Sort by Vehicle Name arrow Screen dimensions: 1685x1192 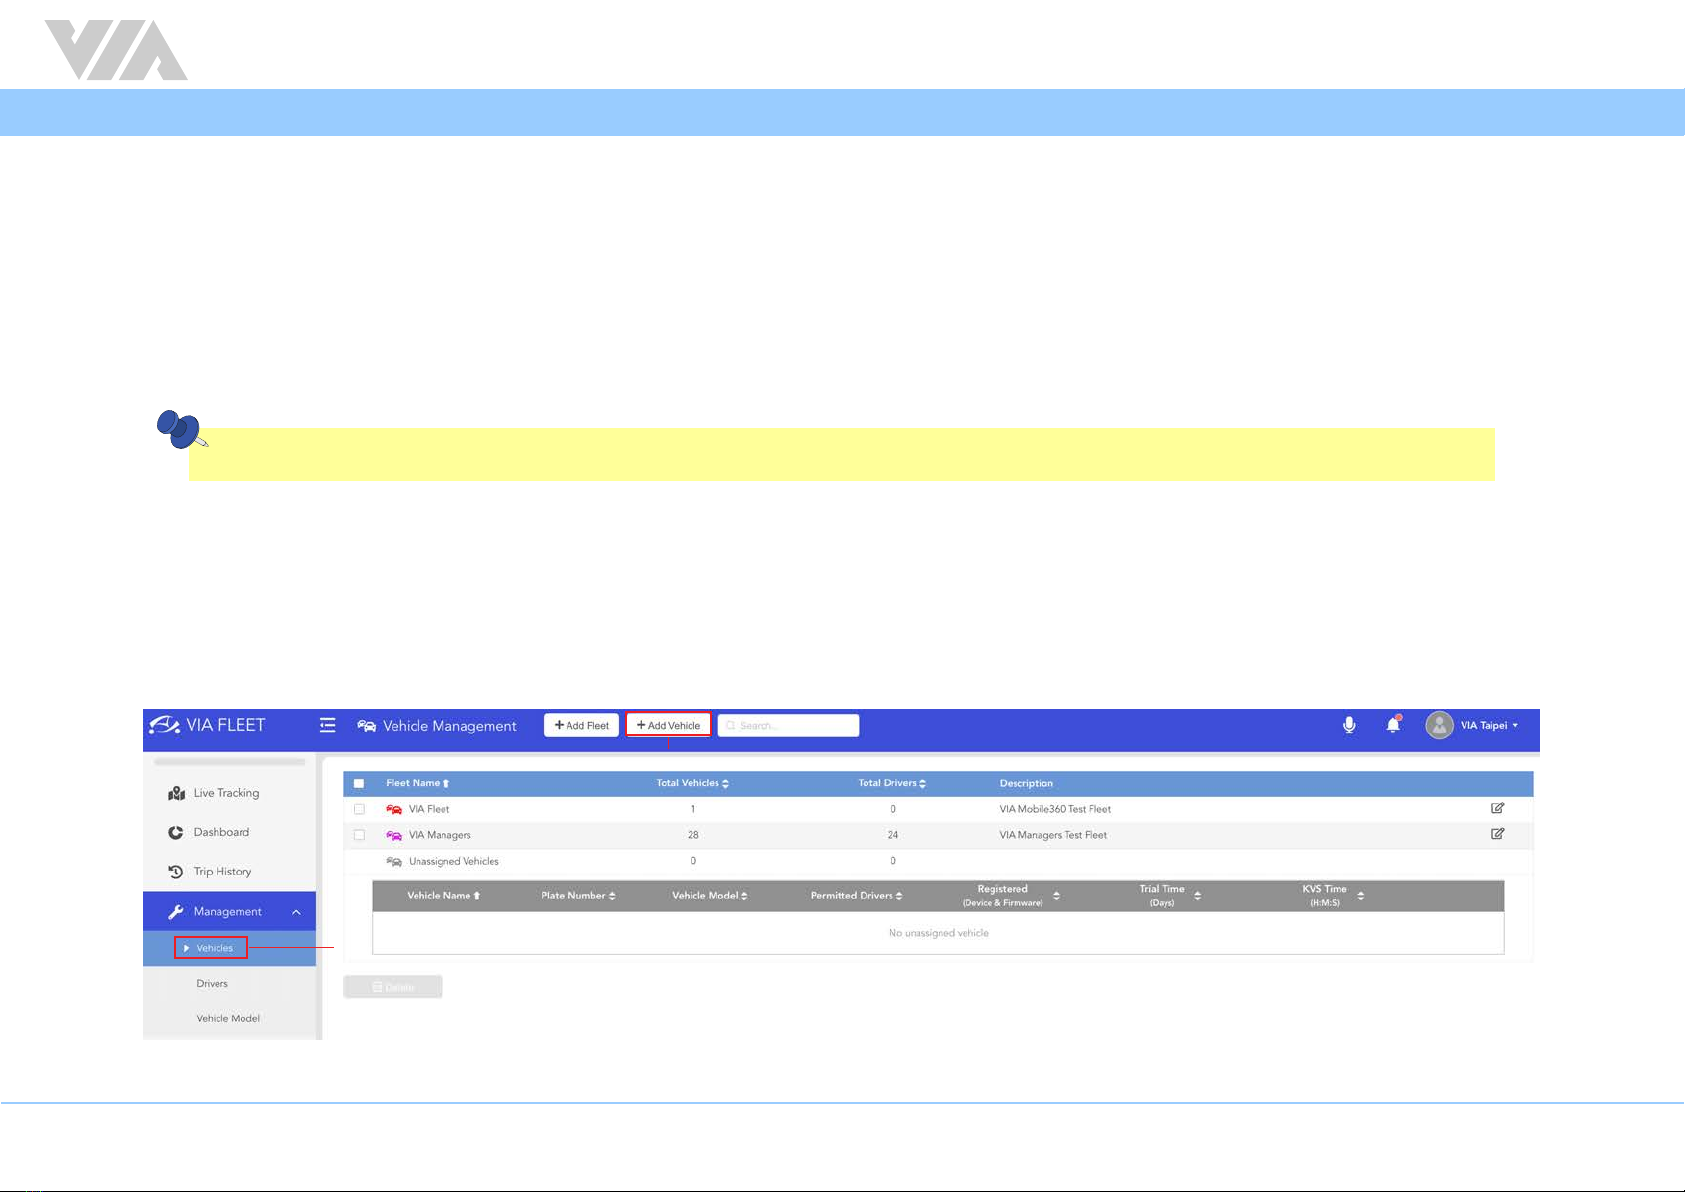pyautogui.click(x=477, y=895)
